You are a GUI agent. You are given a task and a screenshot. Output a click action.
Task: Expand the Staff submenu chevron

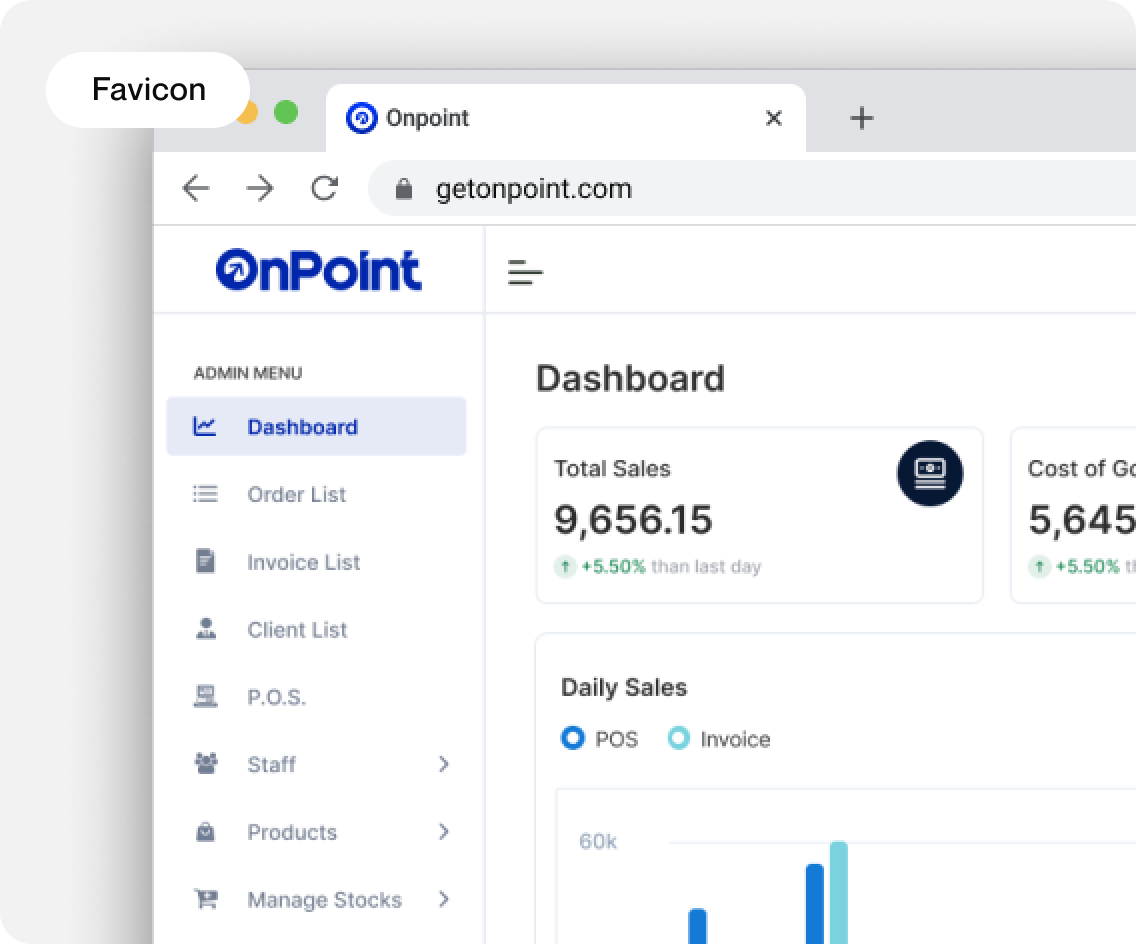pos(444,764)
